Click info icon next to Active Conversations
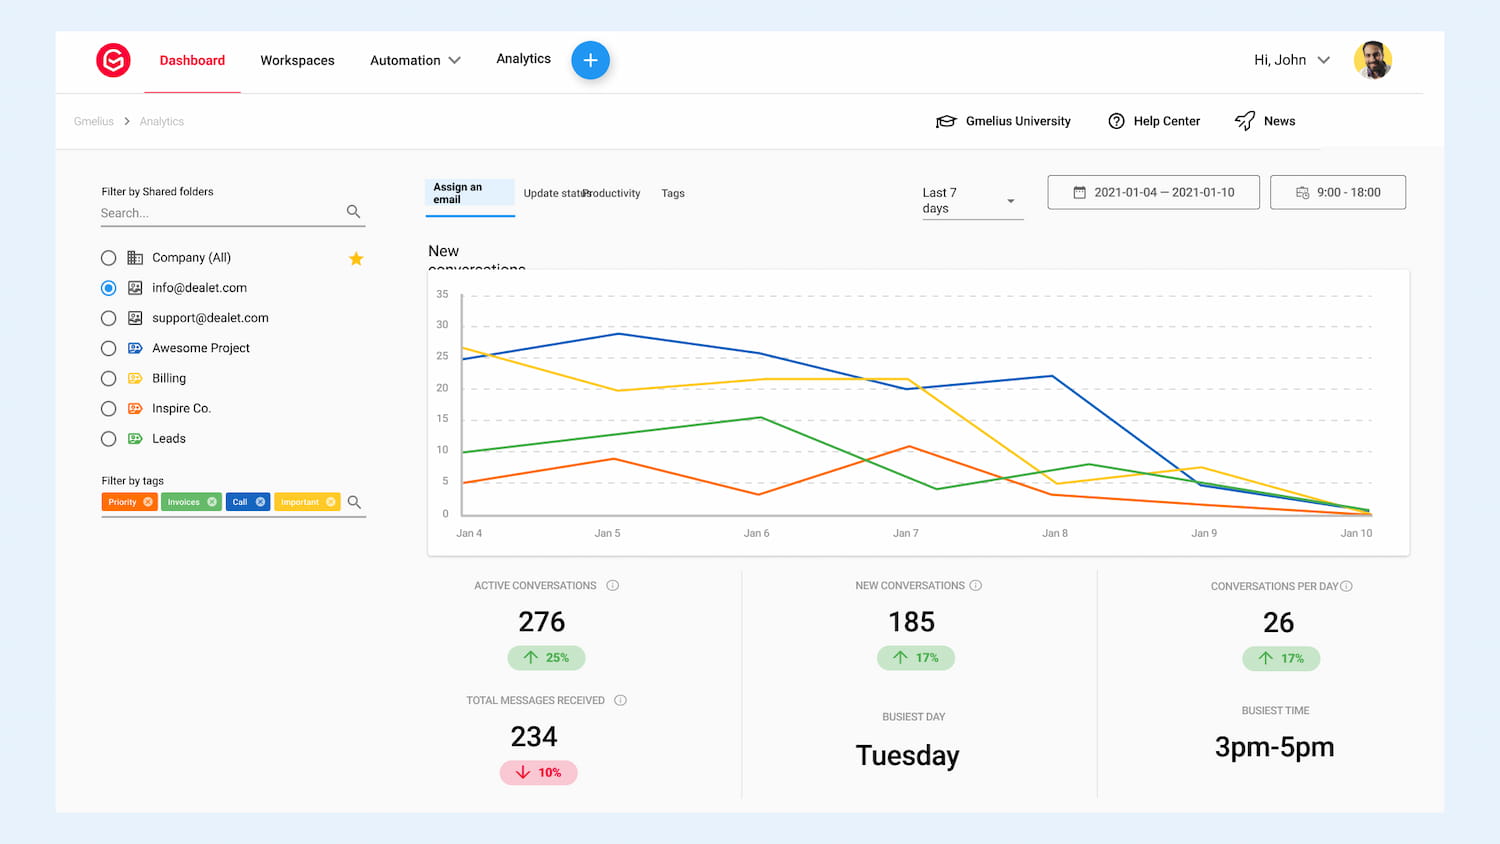Viewport: 1500px width, 844px height. click(613, 586)
